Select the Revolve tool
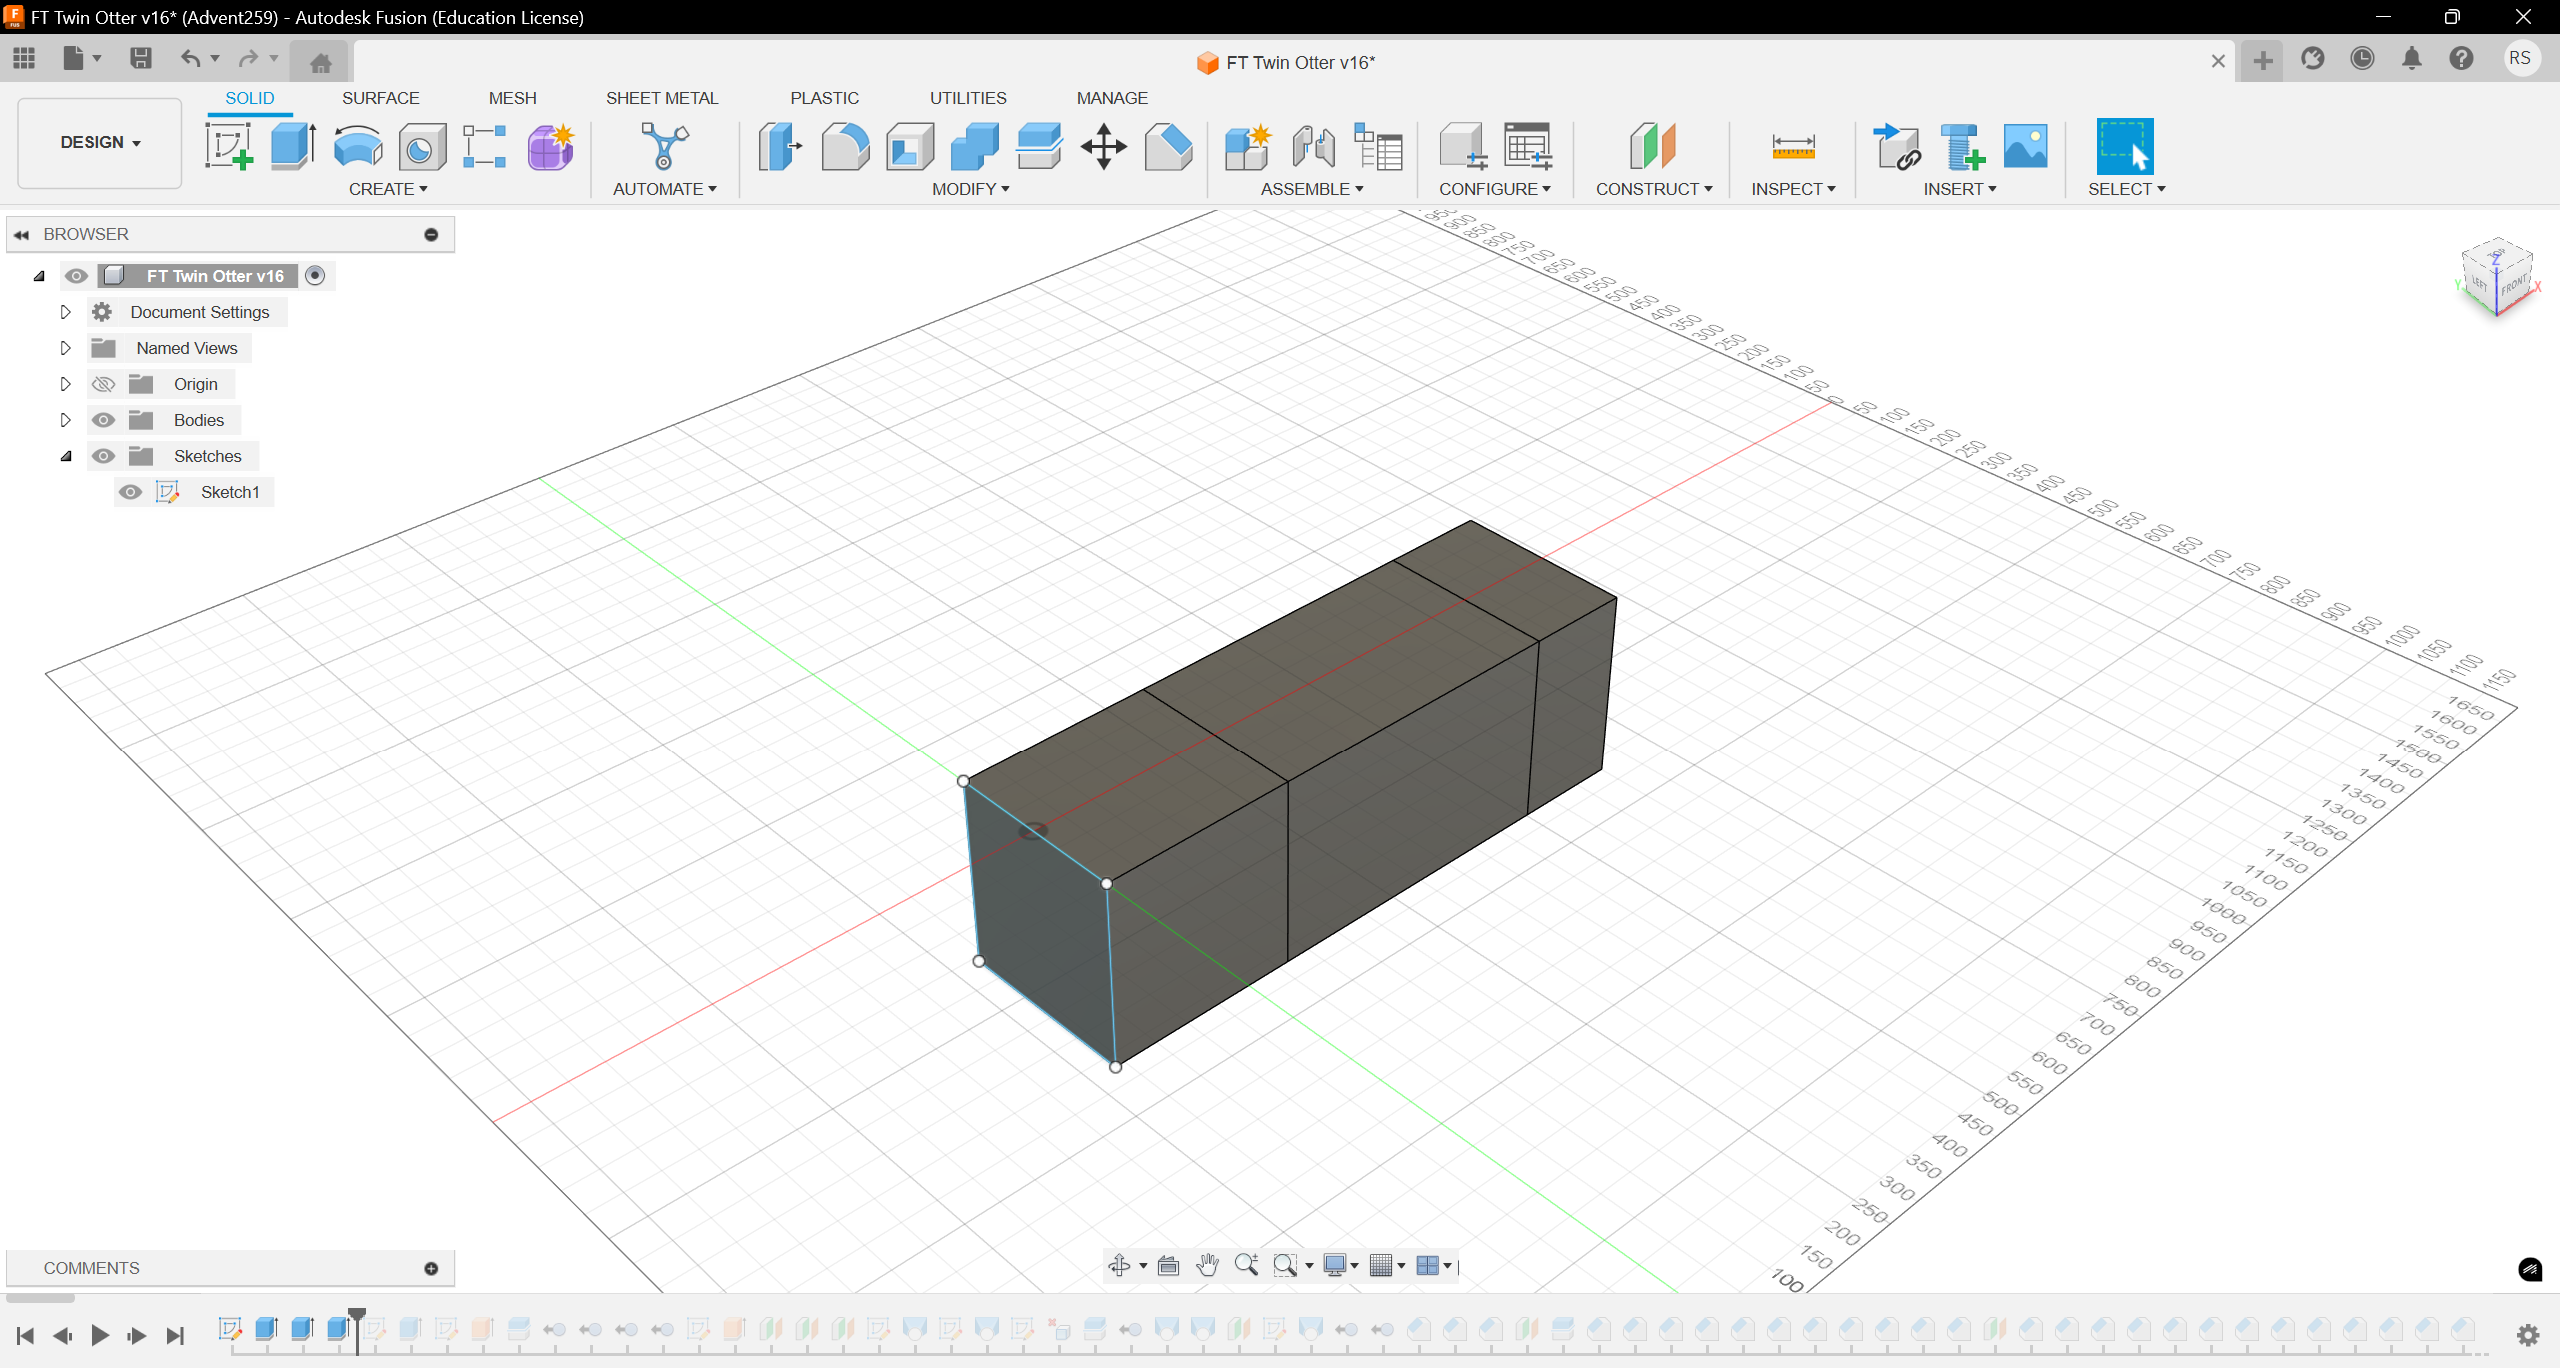 point(357,146)
